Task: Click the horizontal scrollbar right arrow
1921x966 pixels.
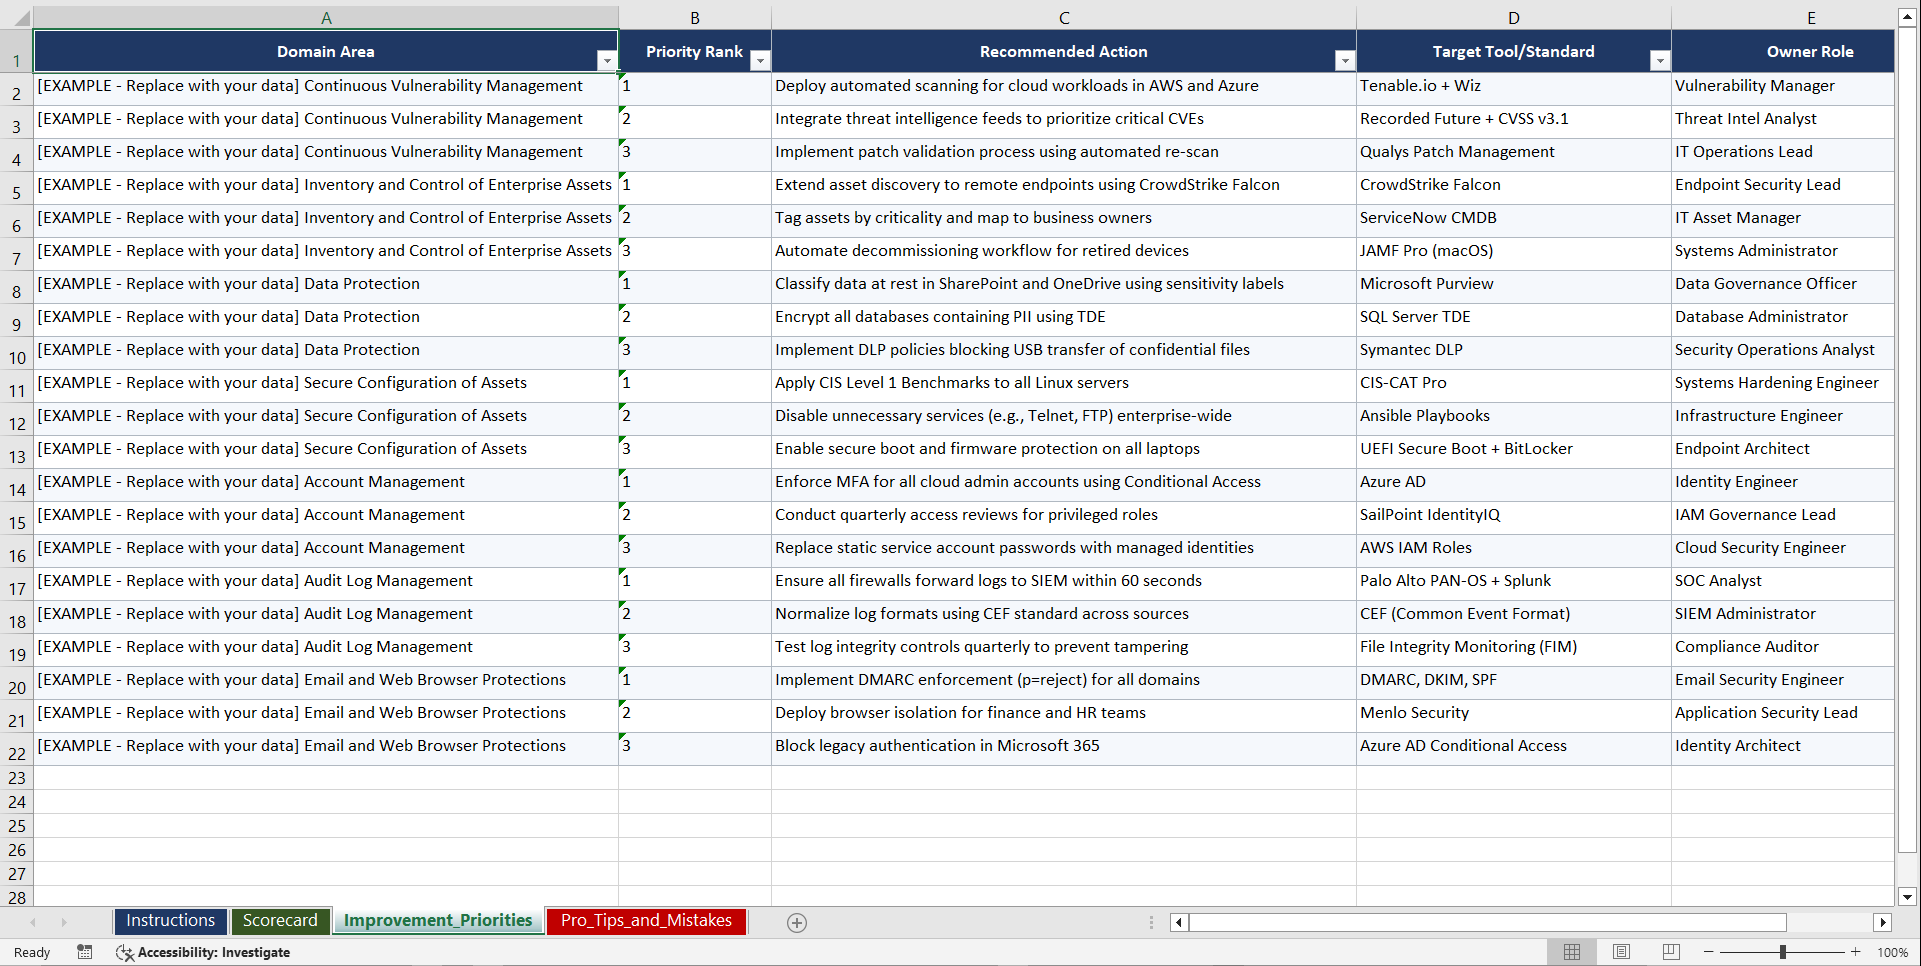Action: point(1884,922)
